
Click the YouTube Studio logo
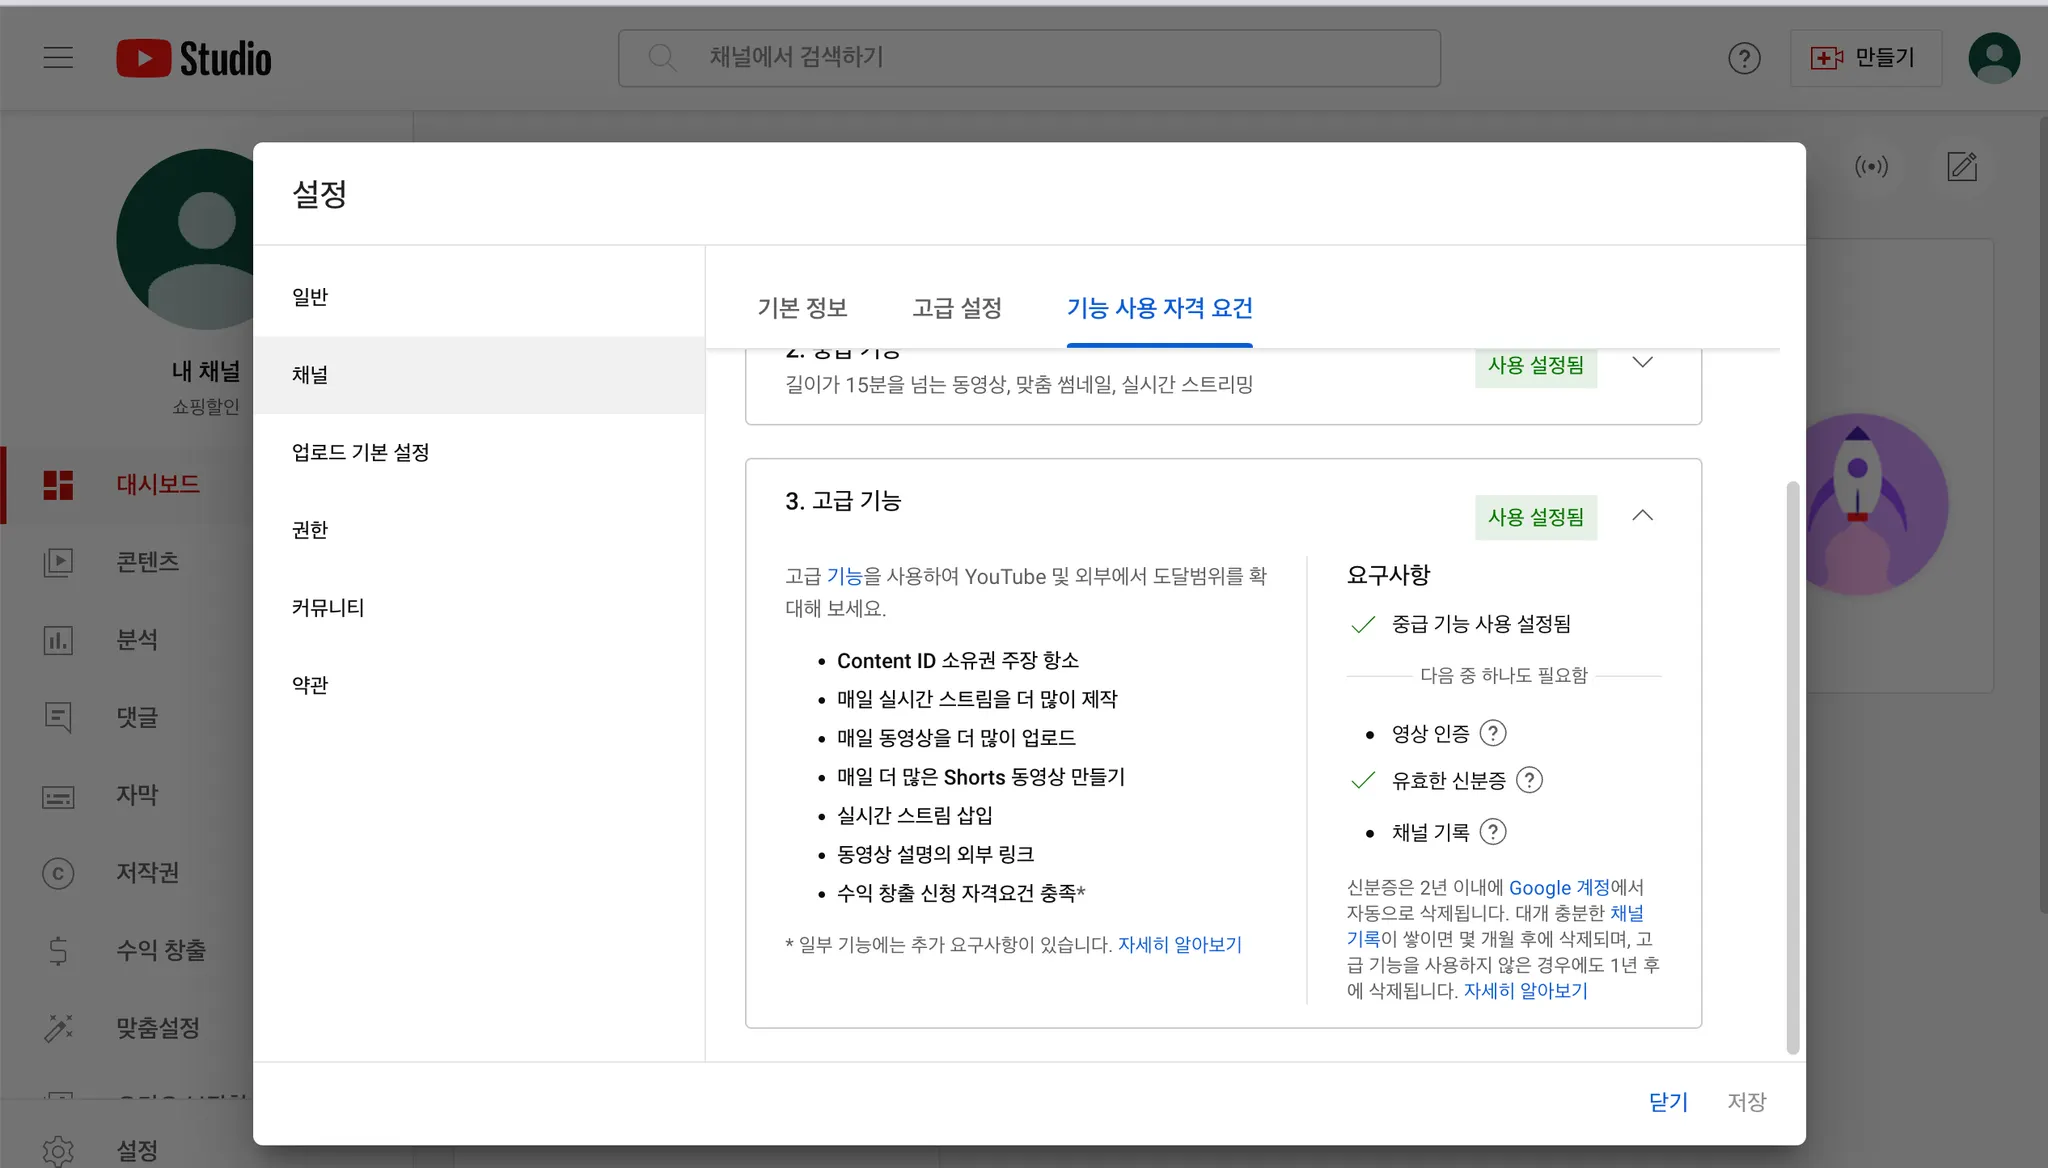[x=194, y=58]
